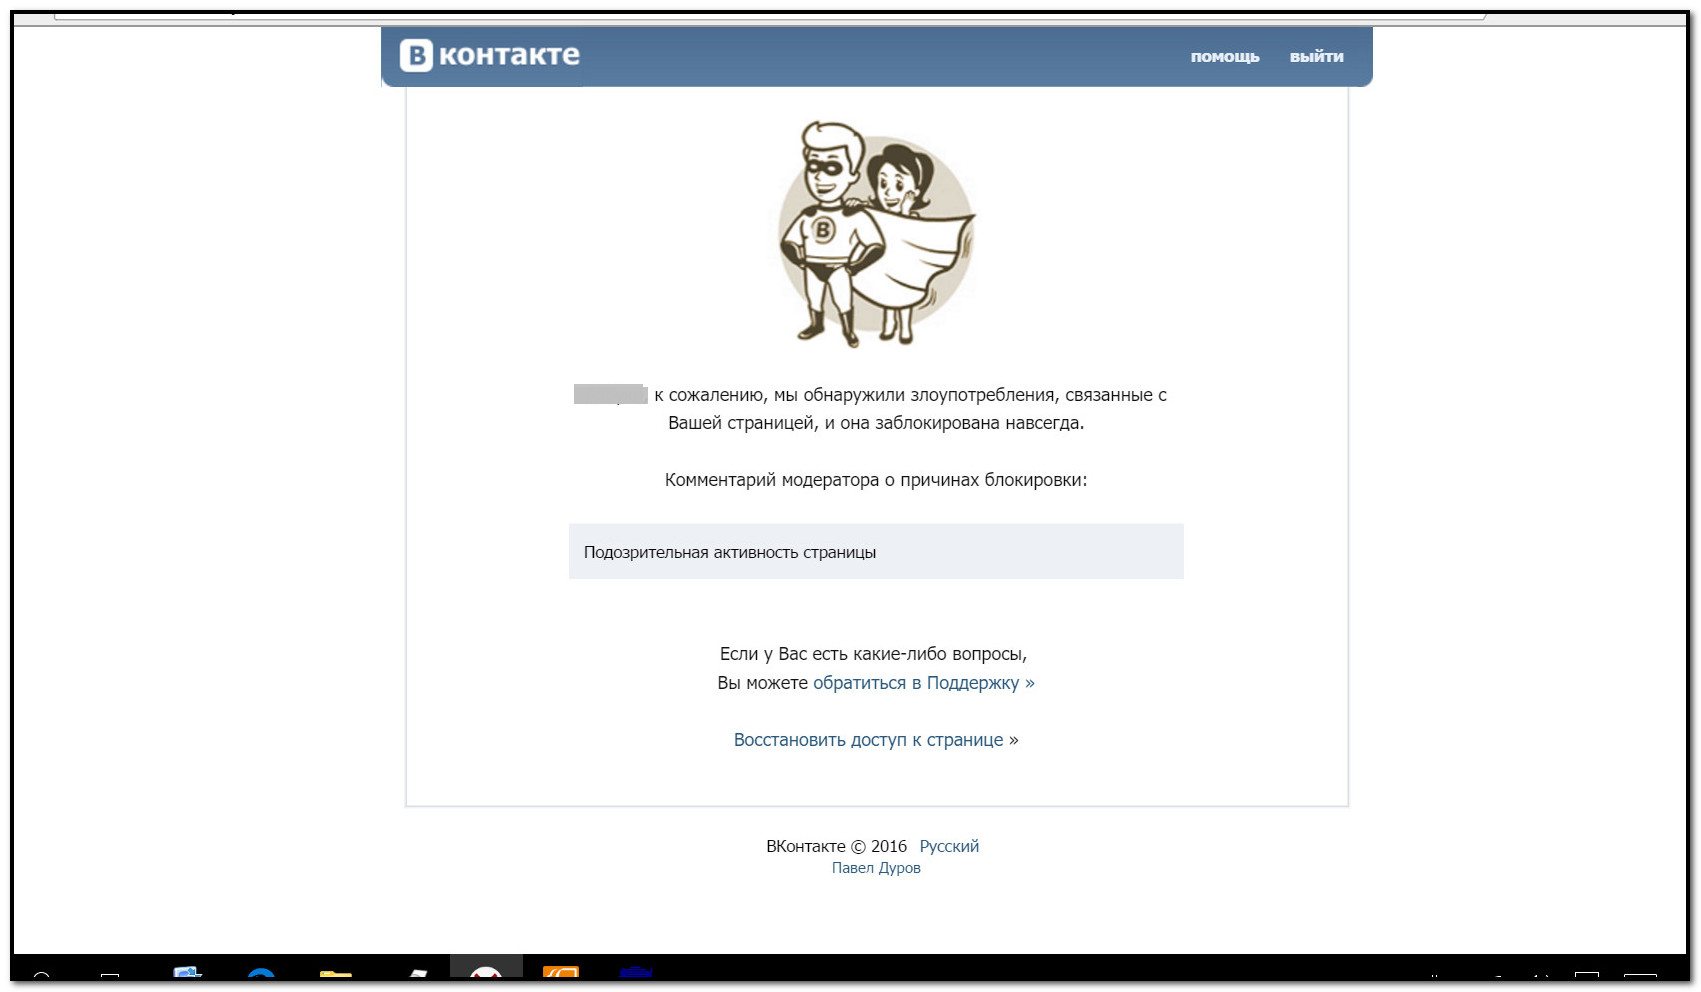This screenshot has height=992, width=1701.
Task: Click the Подозрительная активность страницы comment text
Action: pos(730,552)
